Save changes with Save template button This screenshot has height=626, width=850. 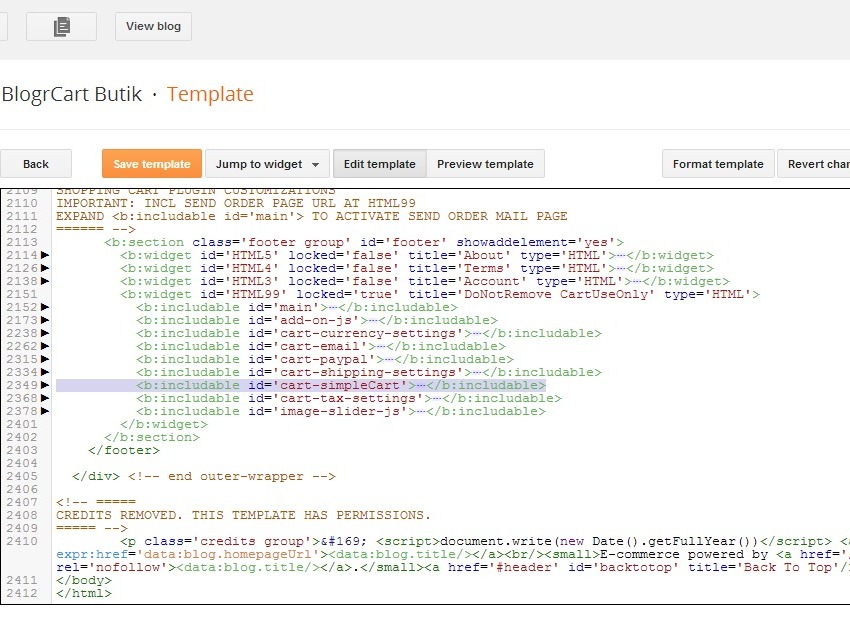[152, 164]
